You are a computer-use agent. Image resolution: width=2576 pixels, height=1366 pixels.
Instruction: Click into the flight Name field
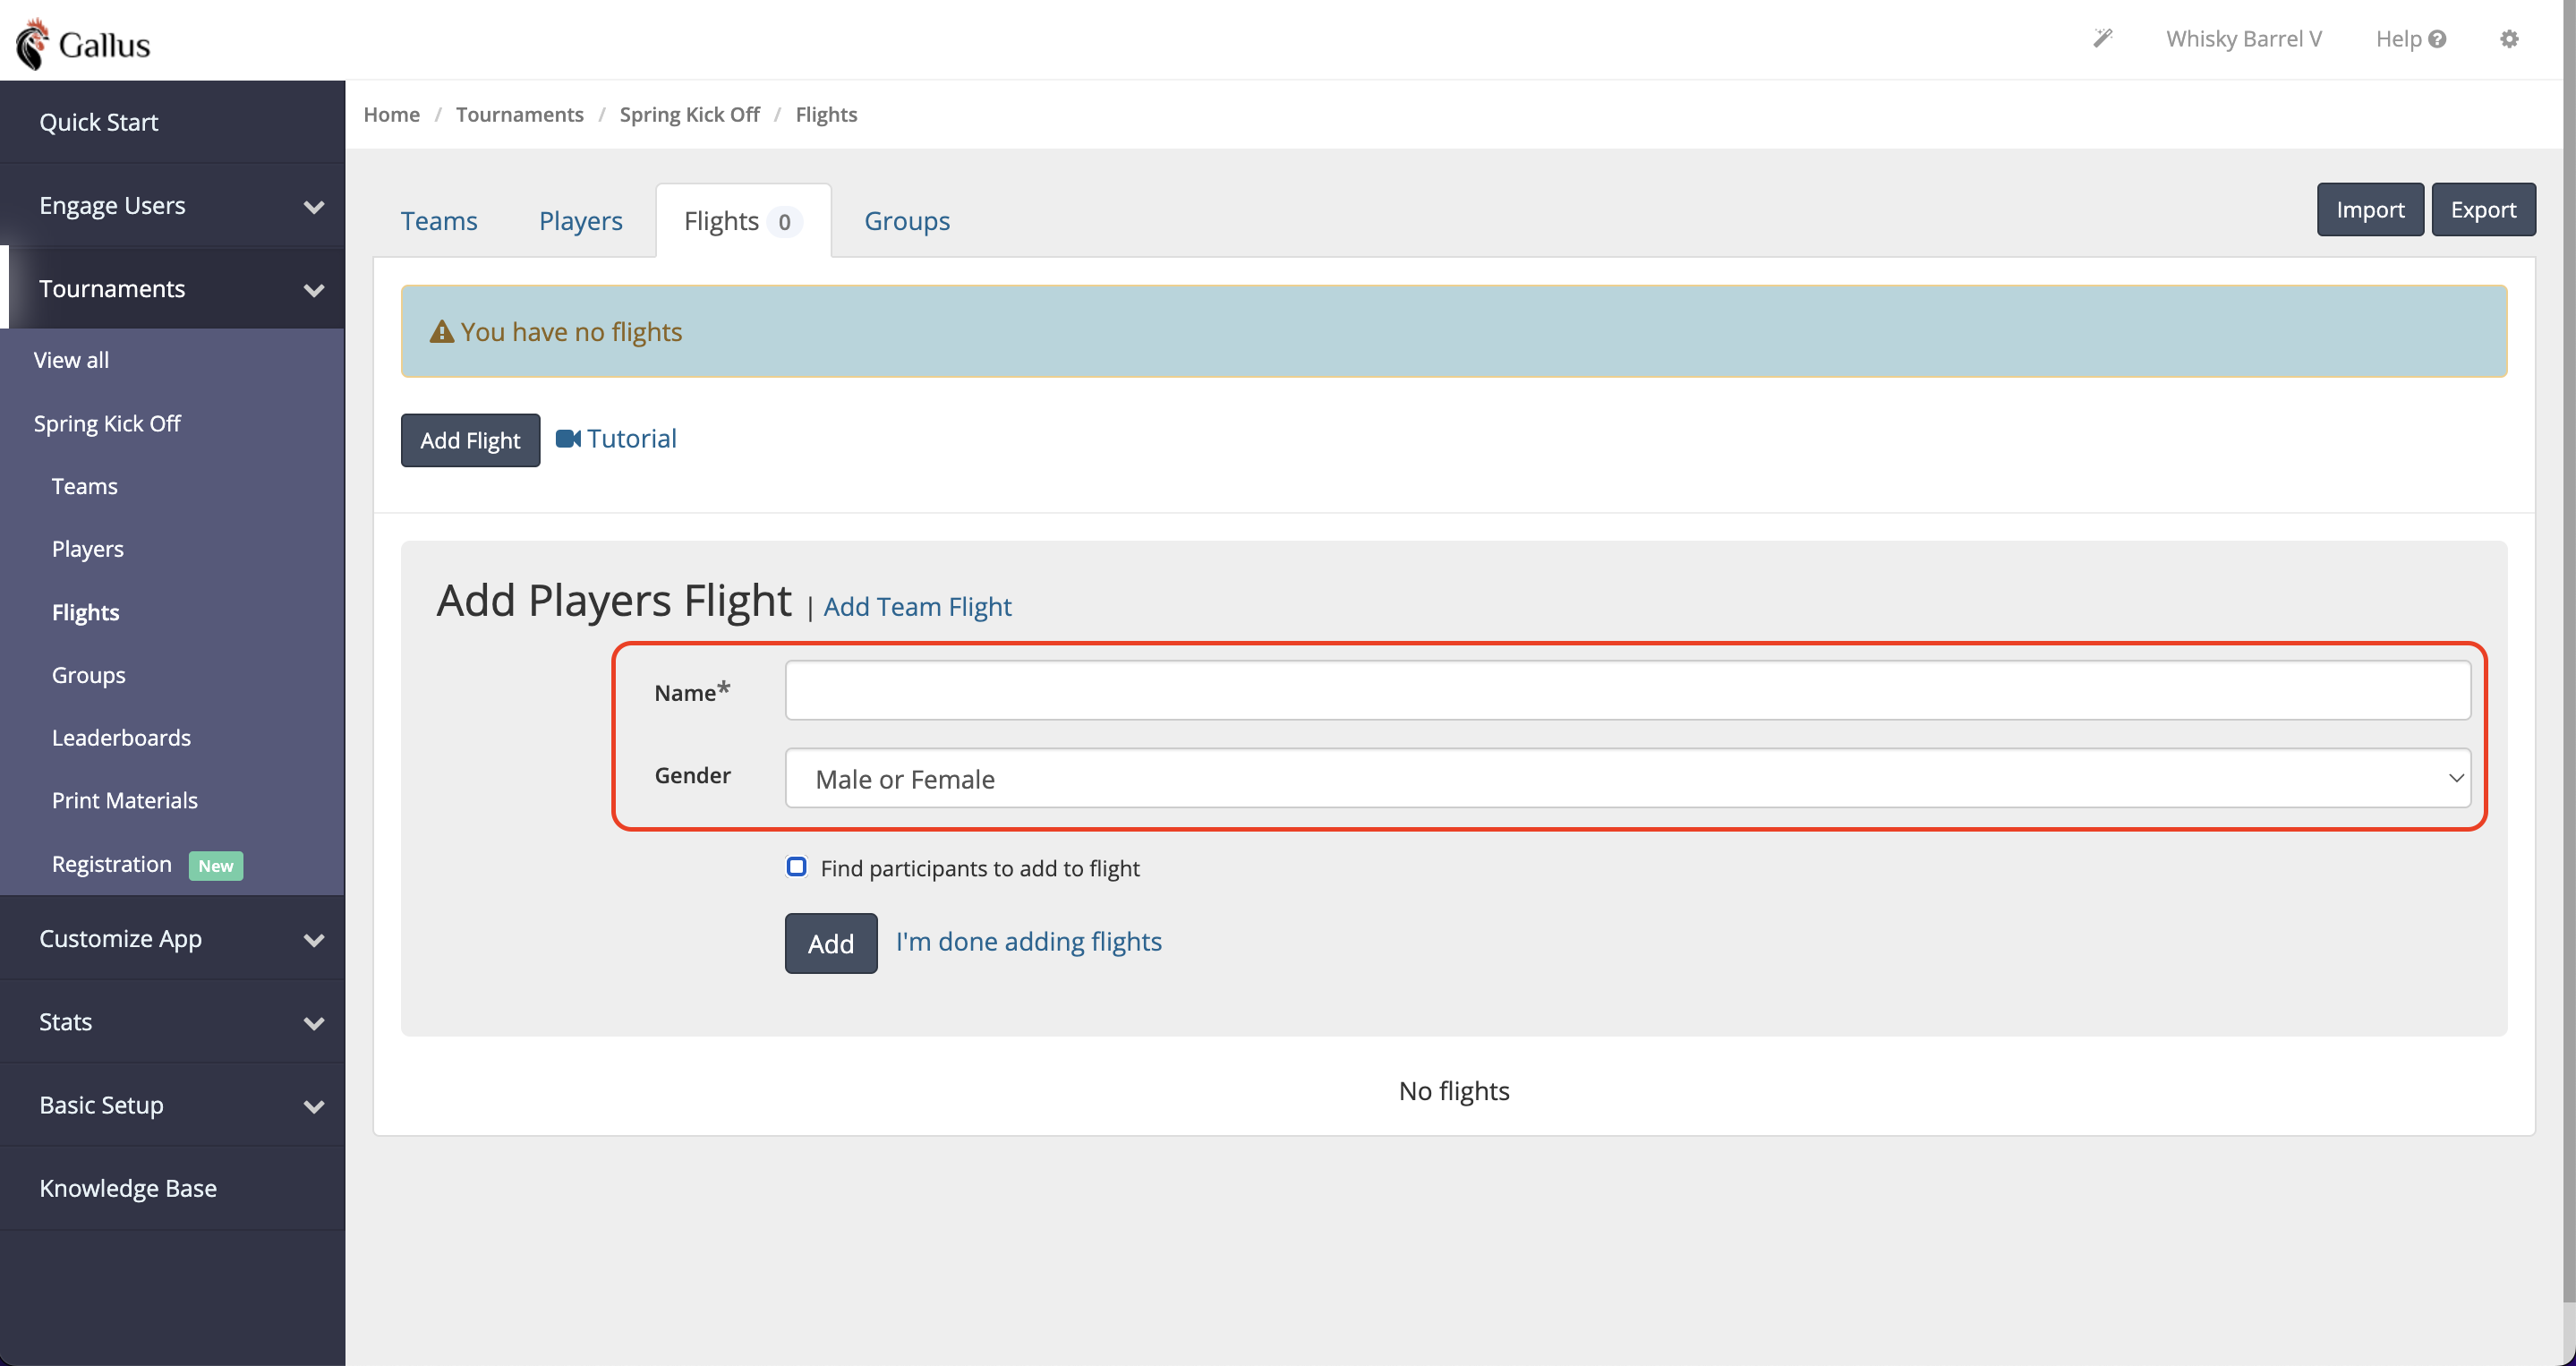tap(1627, 690)
